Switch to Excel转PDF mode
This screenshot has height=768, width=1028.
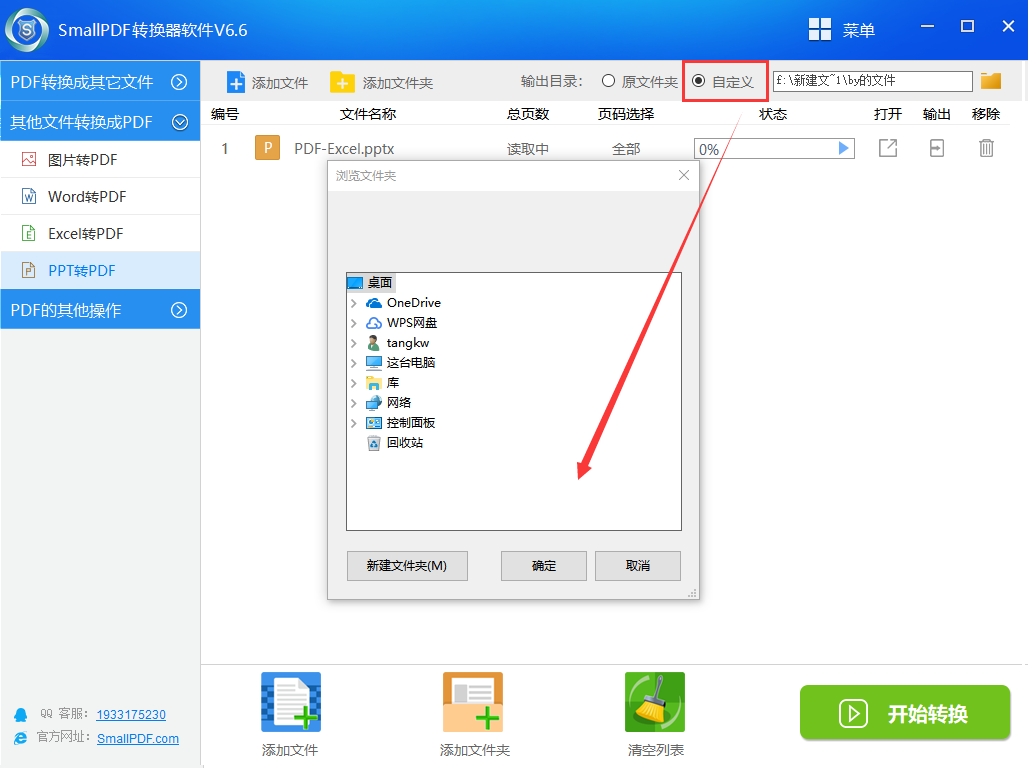click(100, 233)
